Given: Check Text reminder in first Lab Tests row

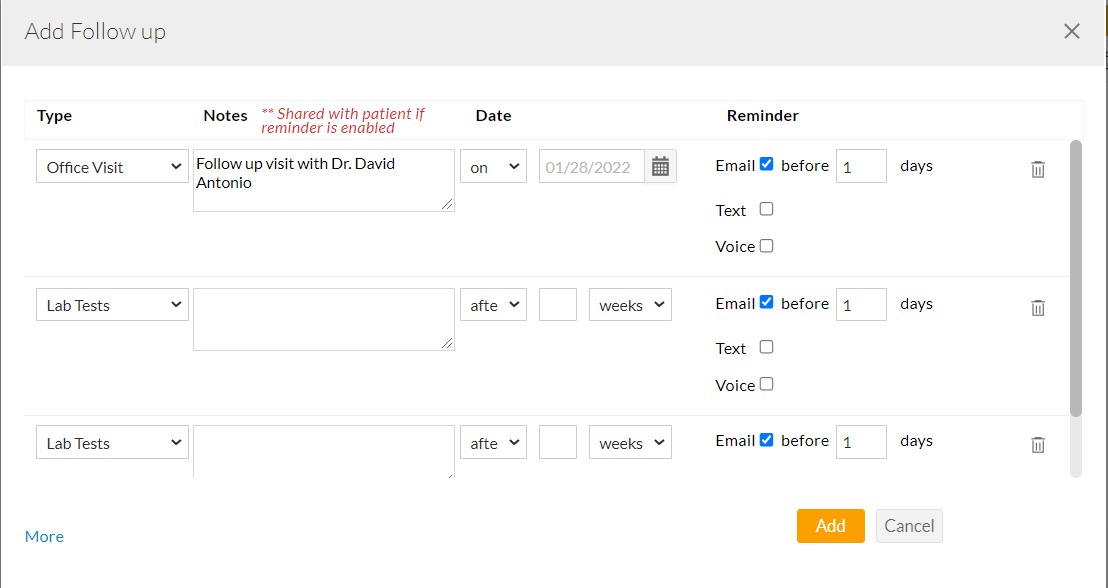Looking at the screenshot, I should [767, 347].
